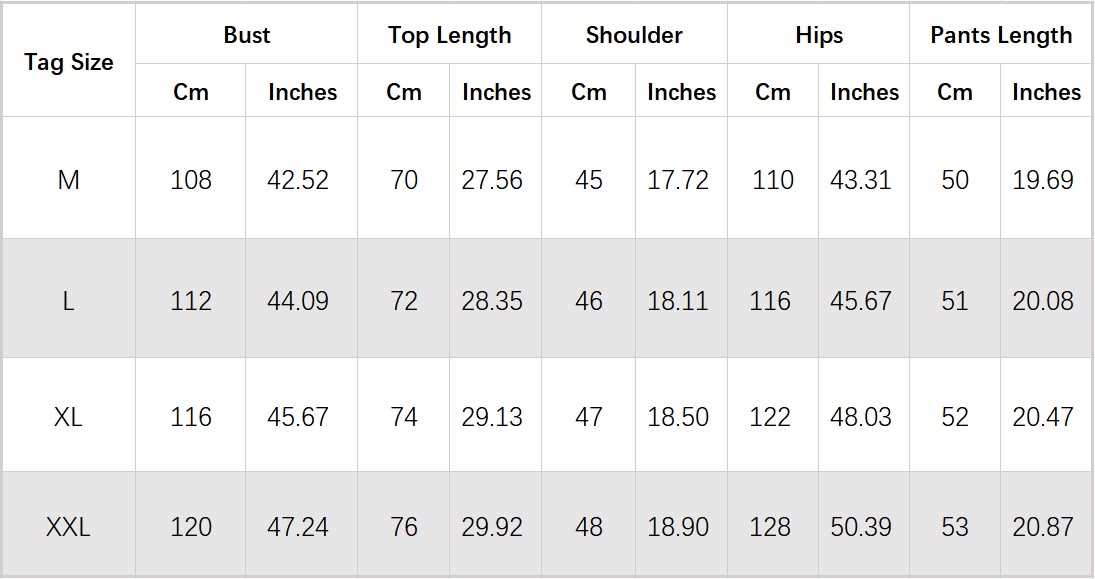The image size is (1095, 579).
Task: Click the 29.13 top length value
Action: point(492,417)
